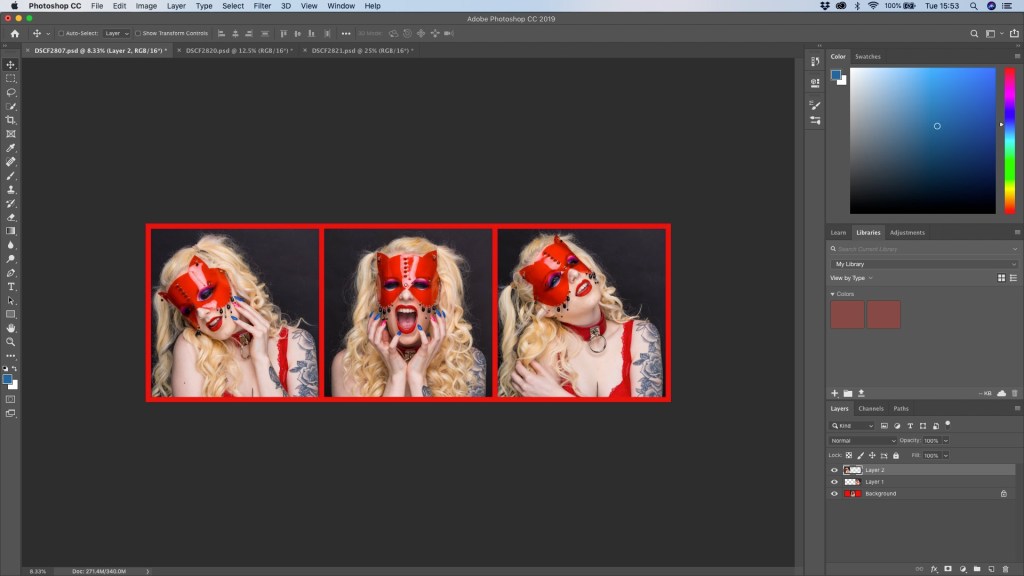Viewport: 1024px width, 576px height.
Task: Choose the Horizontal Type tool
Action: coord(11,286)
